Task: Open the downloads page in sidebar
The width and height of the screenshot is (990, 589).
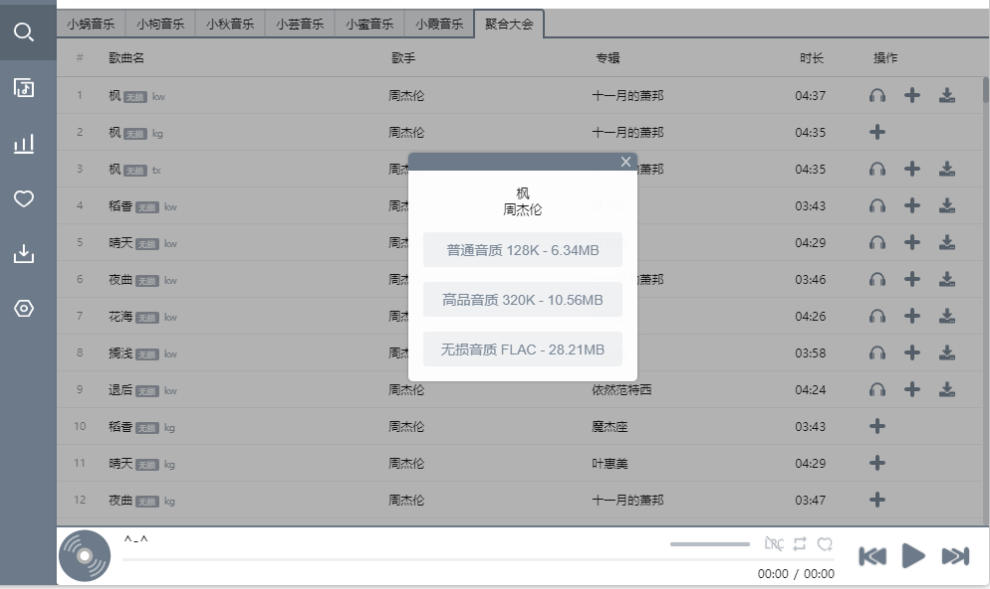Action: pyautogui.click(x=24, y=254)
